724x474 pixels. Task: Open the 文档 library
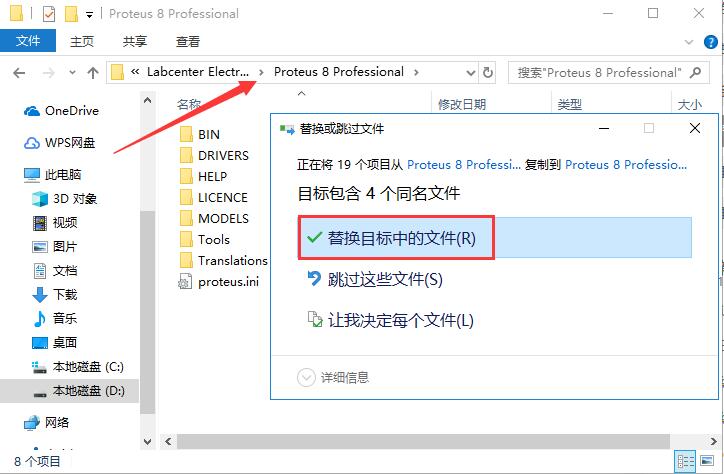point(55,270)
